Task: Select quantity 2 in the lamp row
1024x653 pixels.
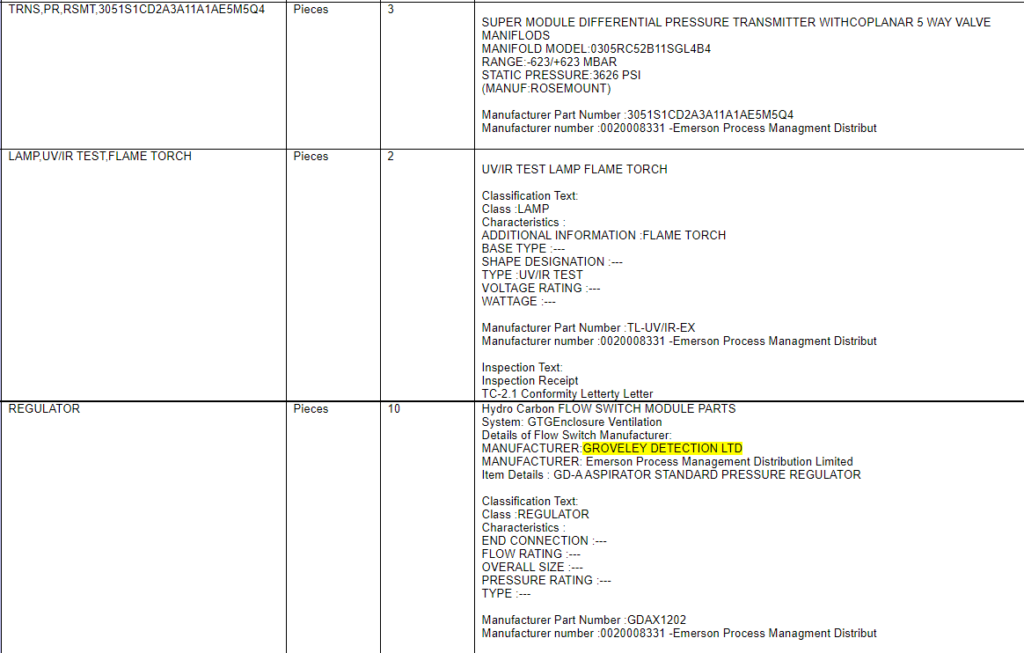Action: tap(390, 156)
